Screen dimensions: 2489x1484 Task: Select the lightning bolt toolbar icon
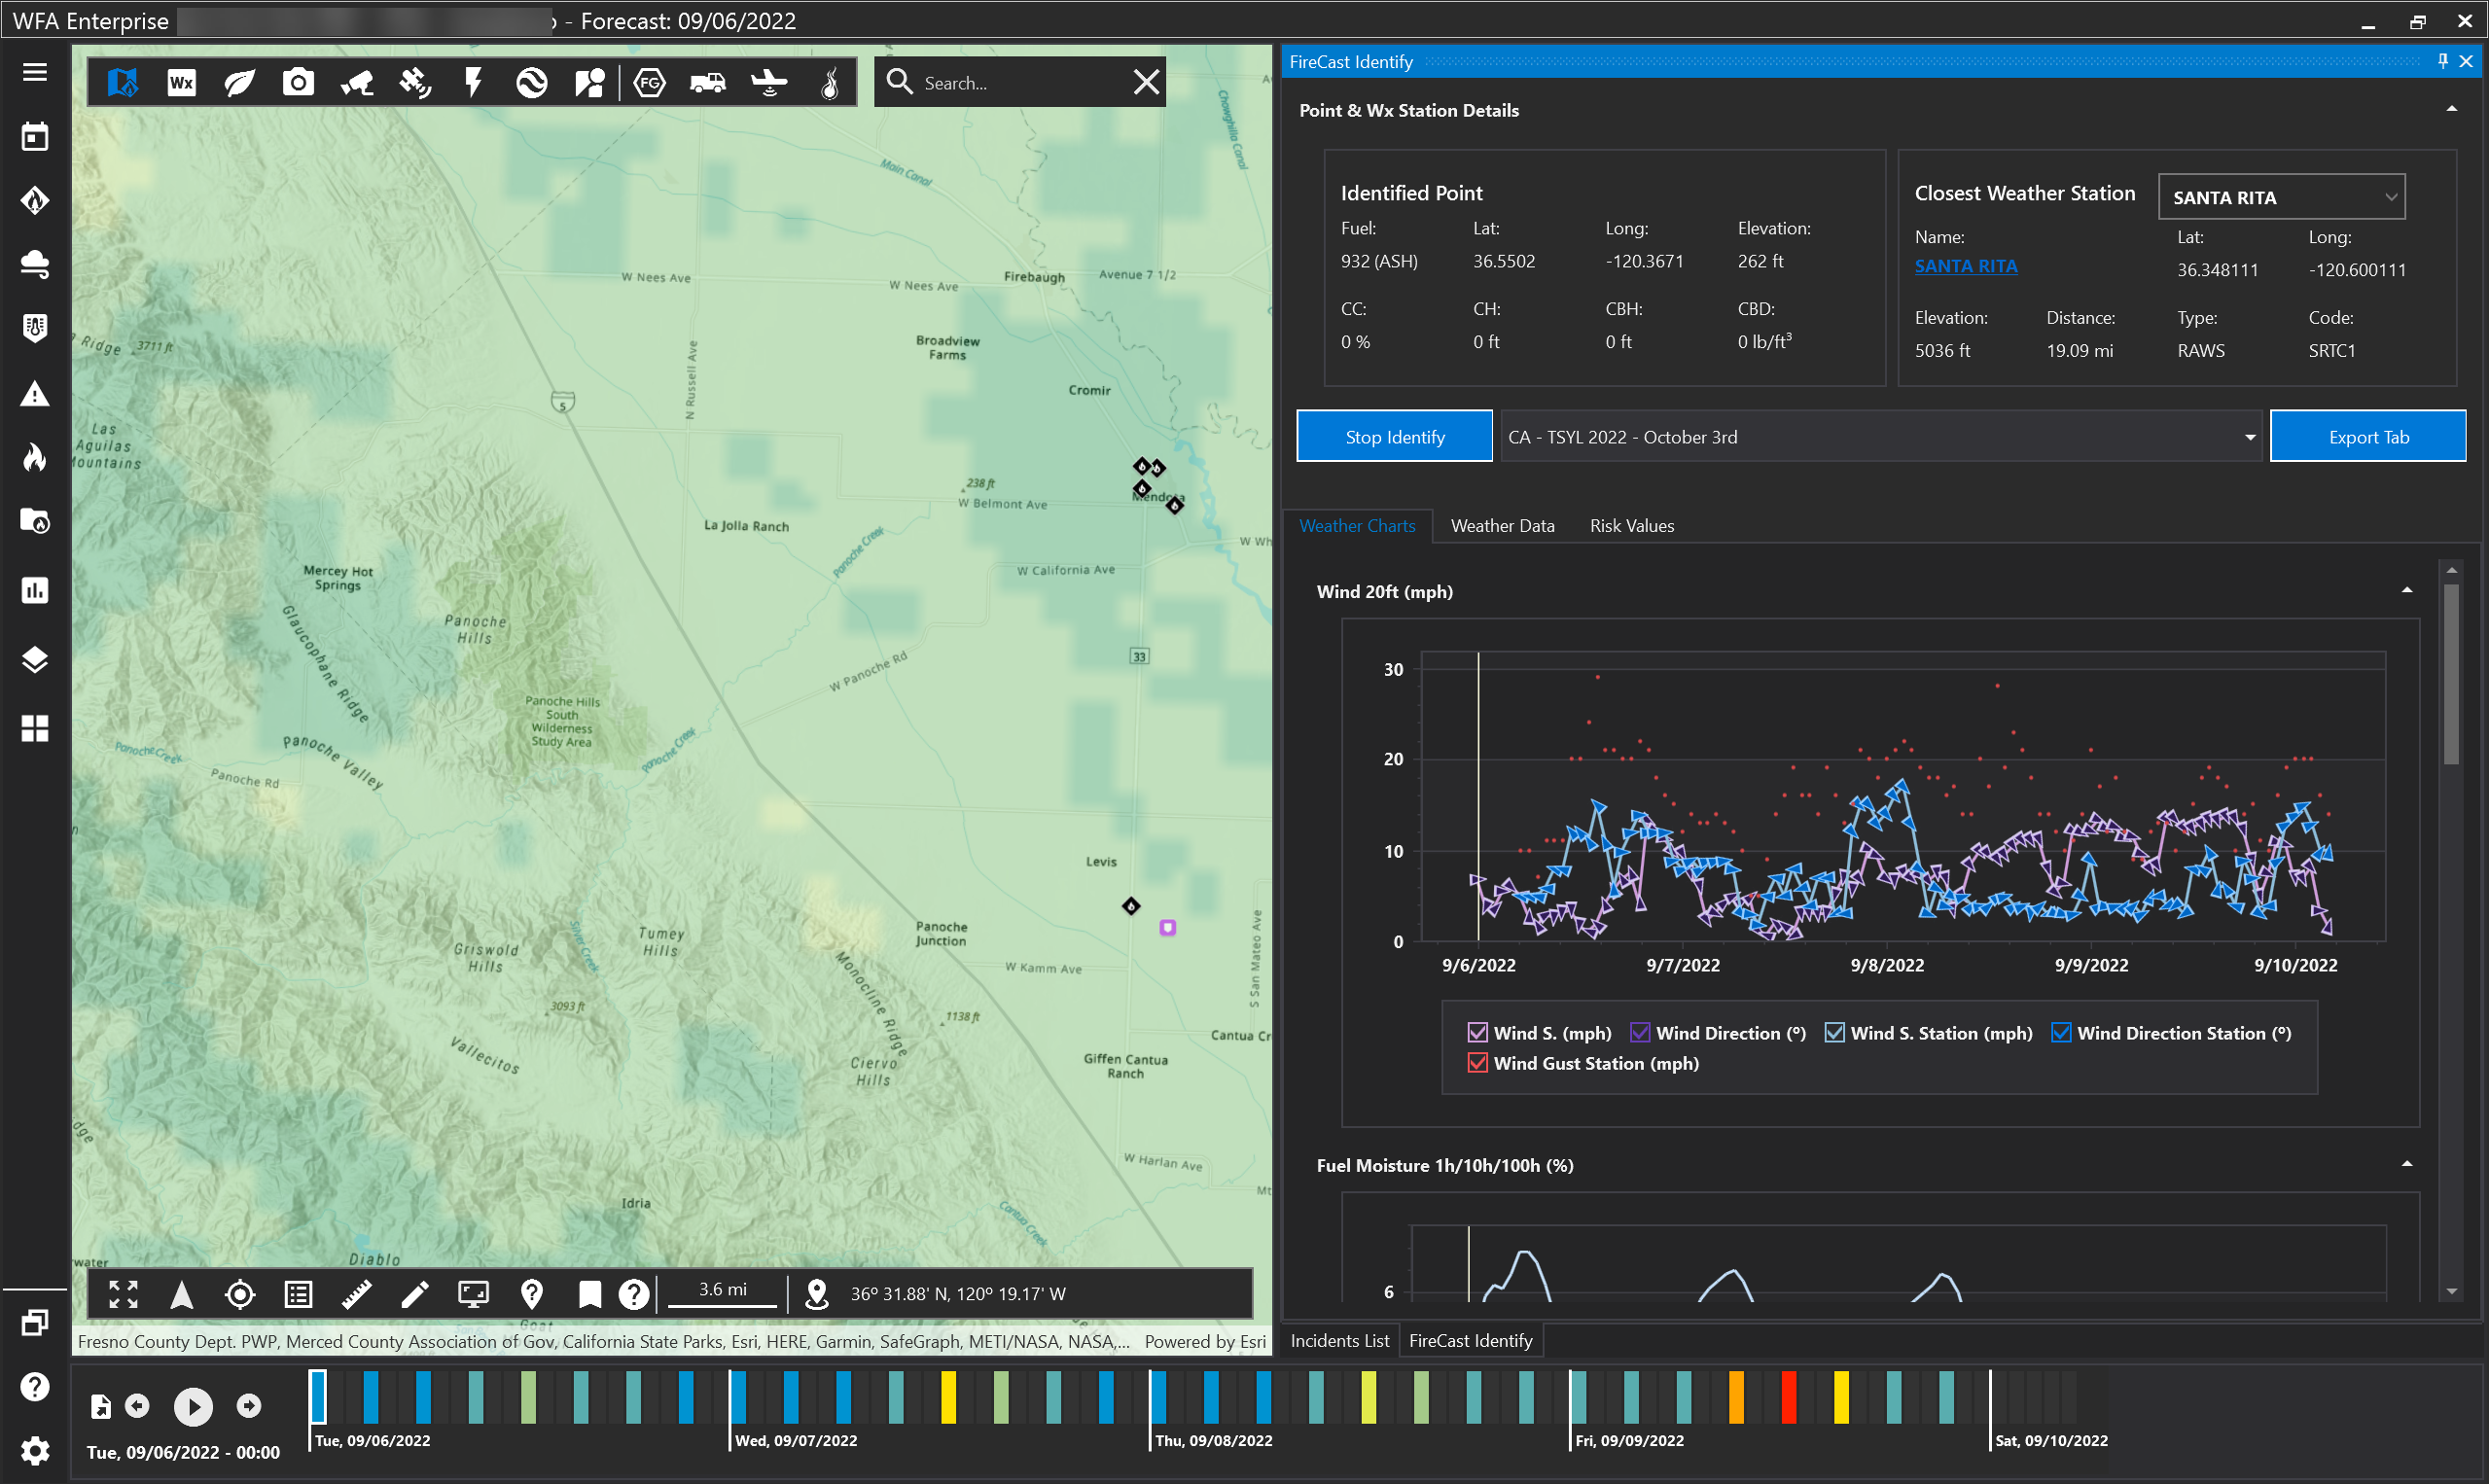(473, 82)
